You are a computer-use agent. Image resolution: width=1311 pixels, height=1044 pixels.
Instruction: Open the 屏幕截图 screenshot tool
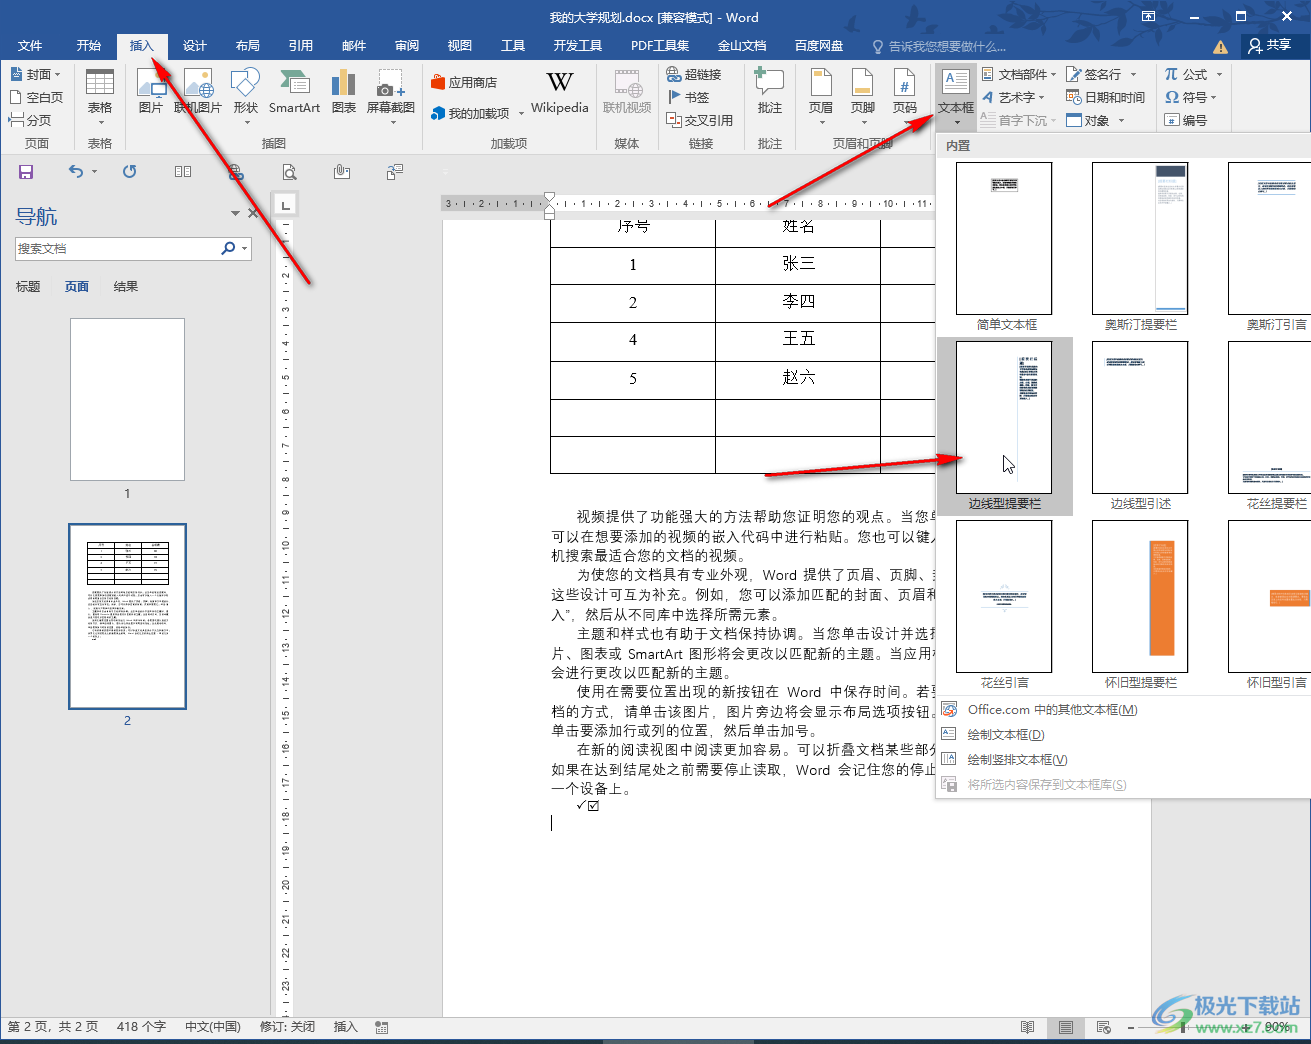point(391,96)
